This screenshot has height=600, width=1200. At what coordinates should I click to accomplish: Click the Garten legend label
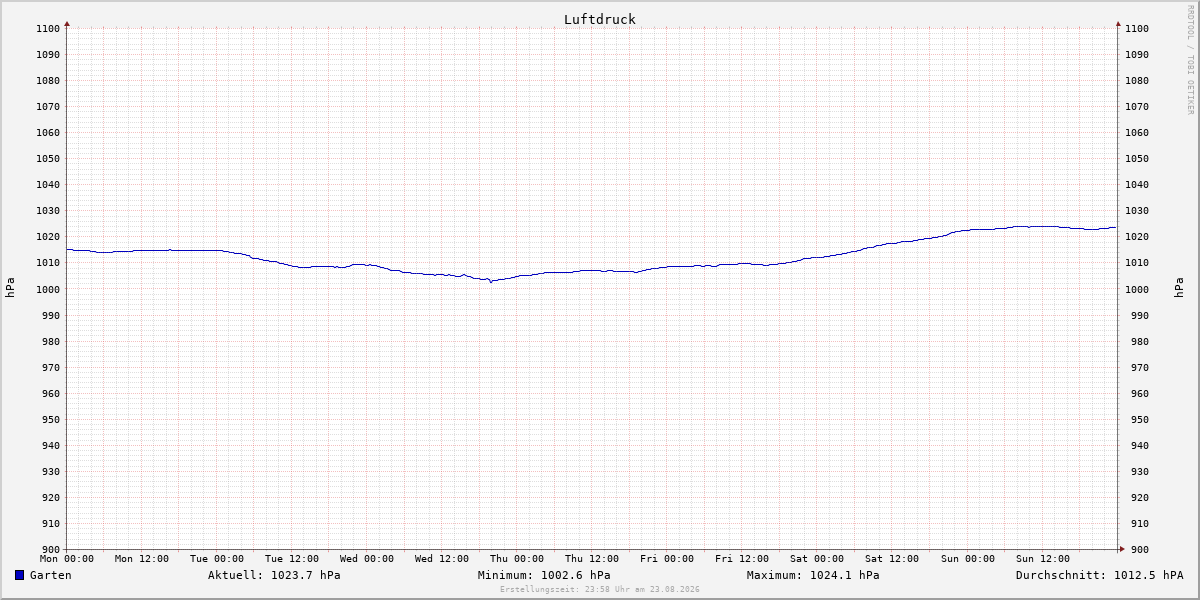[x=50, y=575]
